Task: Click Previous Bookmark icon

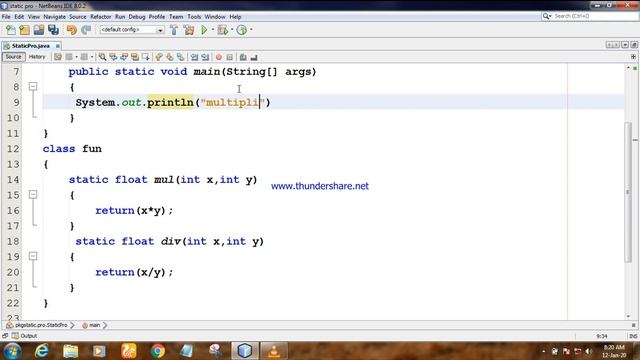Action: tap(159, 57)
